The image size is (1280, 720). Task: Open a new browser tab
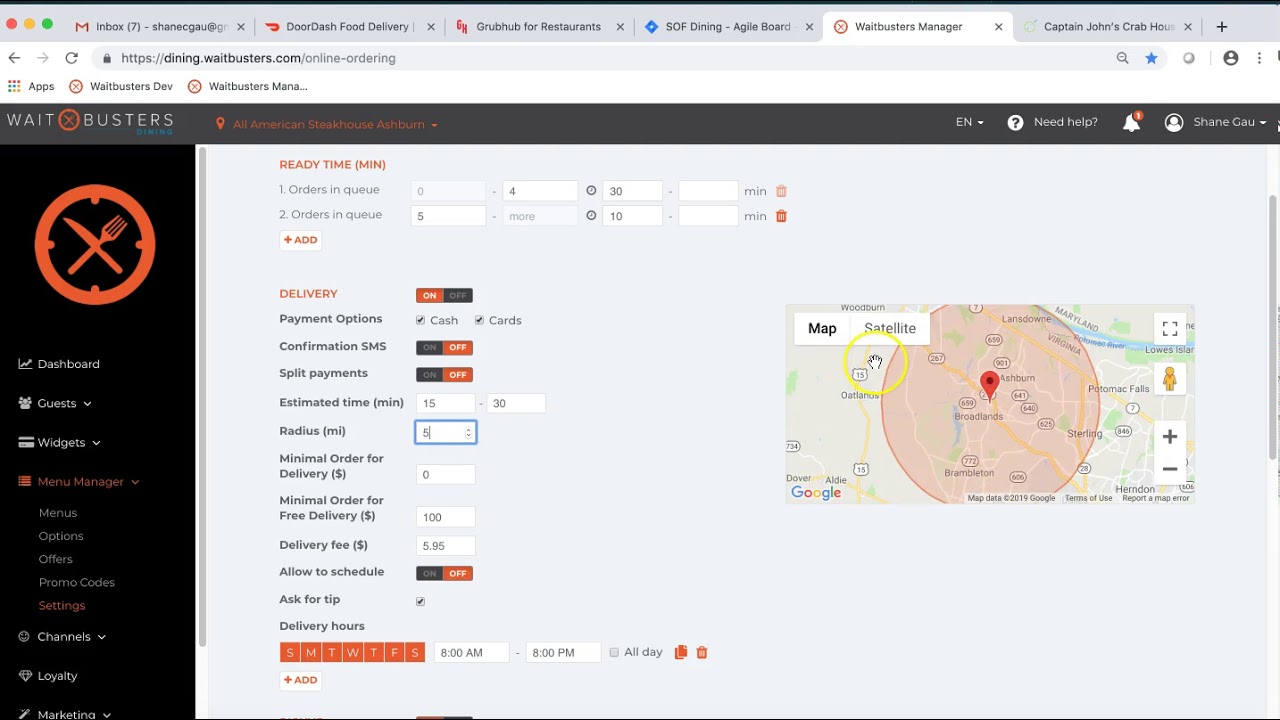pyautogui.click(x=1221, y=27)
